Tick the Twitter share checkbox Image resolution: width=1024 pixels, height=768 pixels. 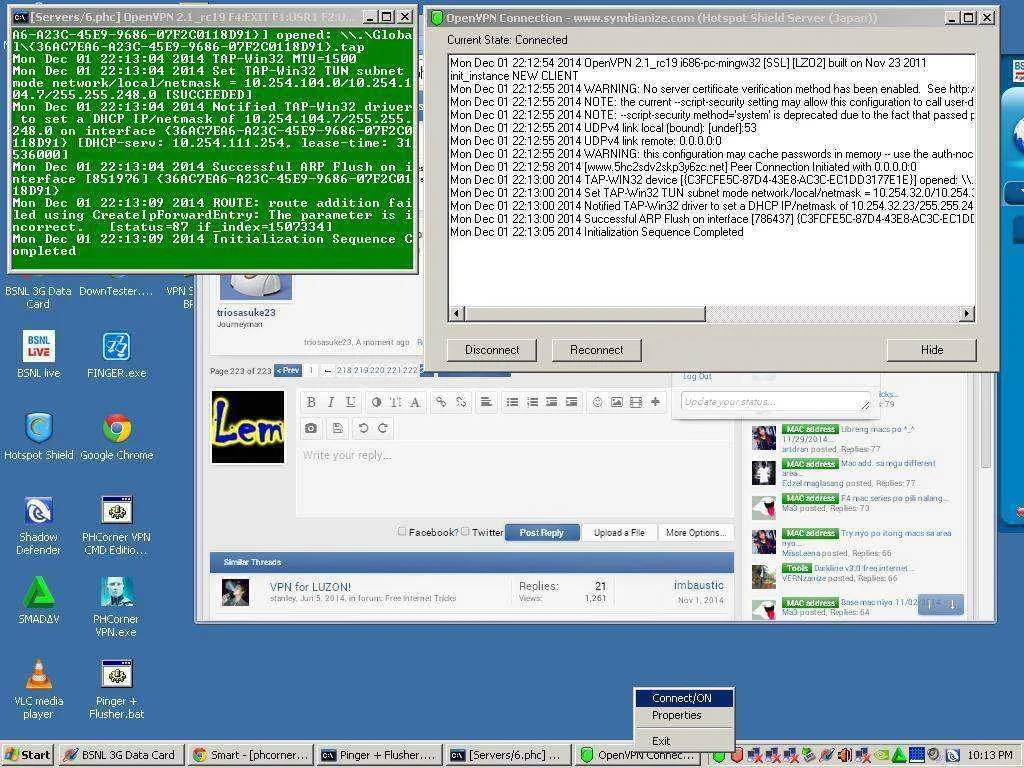[x=465, y=532]
